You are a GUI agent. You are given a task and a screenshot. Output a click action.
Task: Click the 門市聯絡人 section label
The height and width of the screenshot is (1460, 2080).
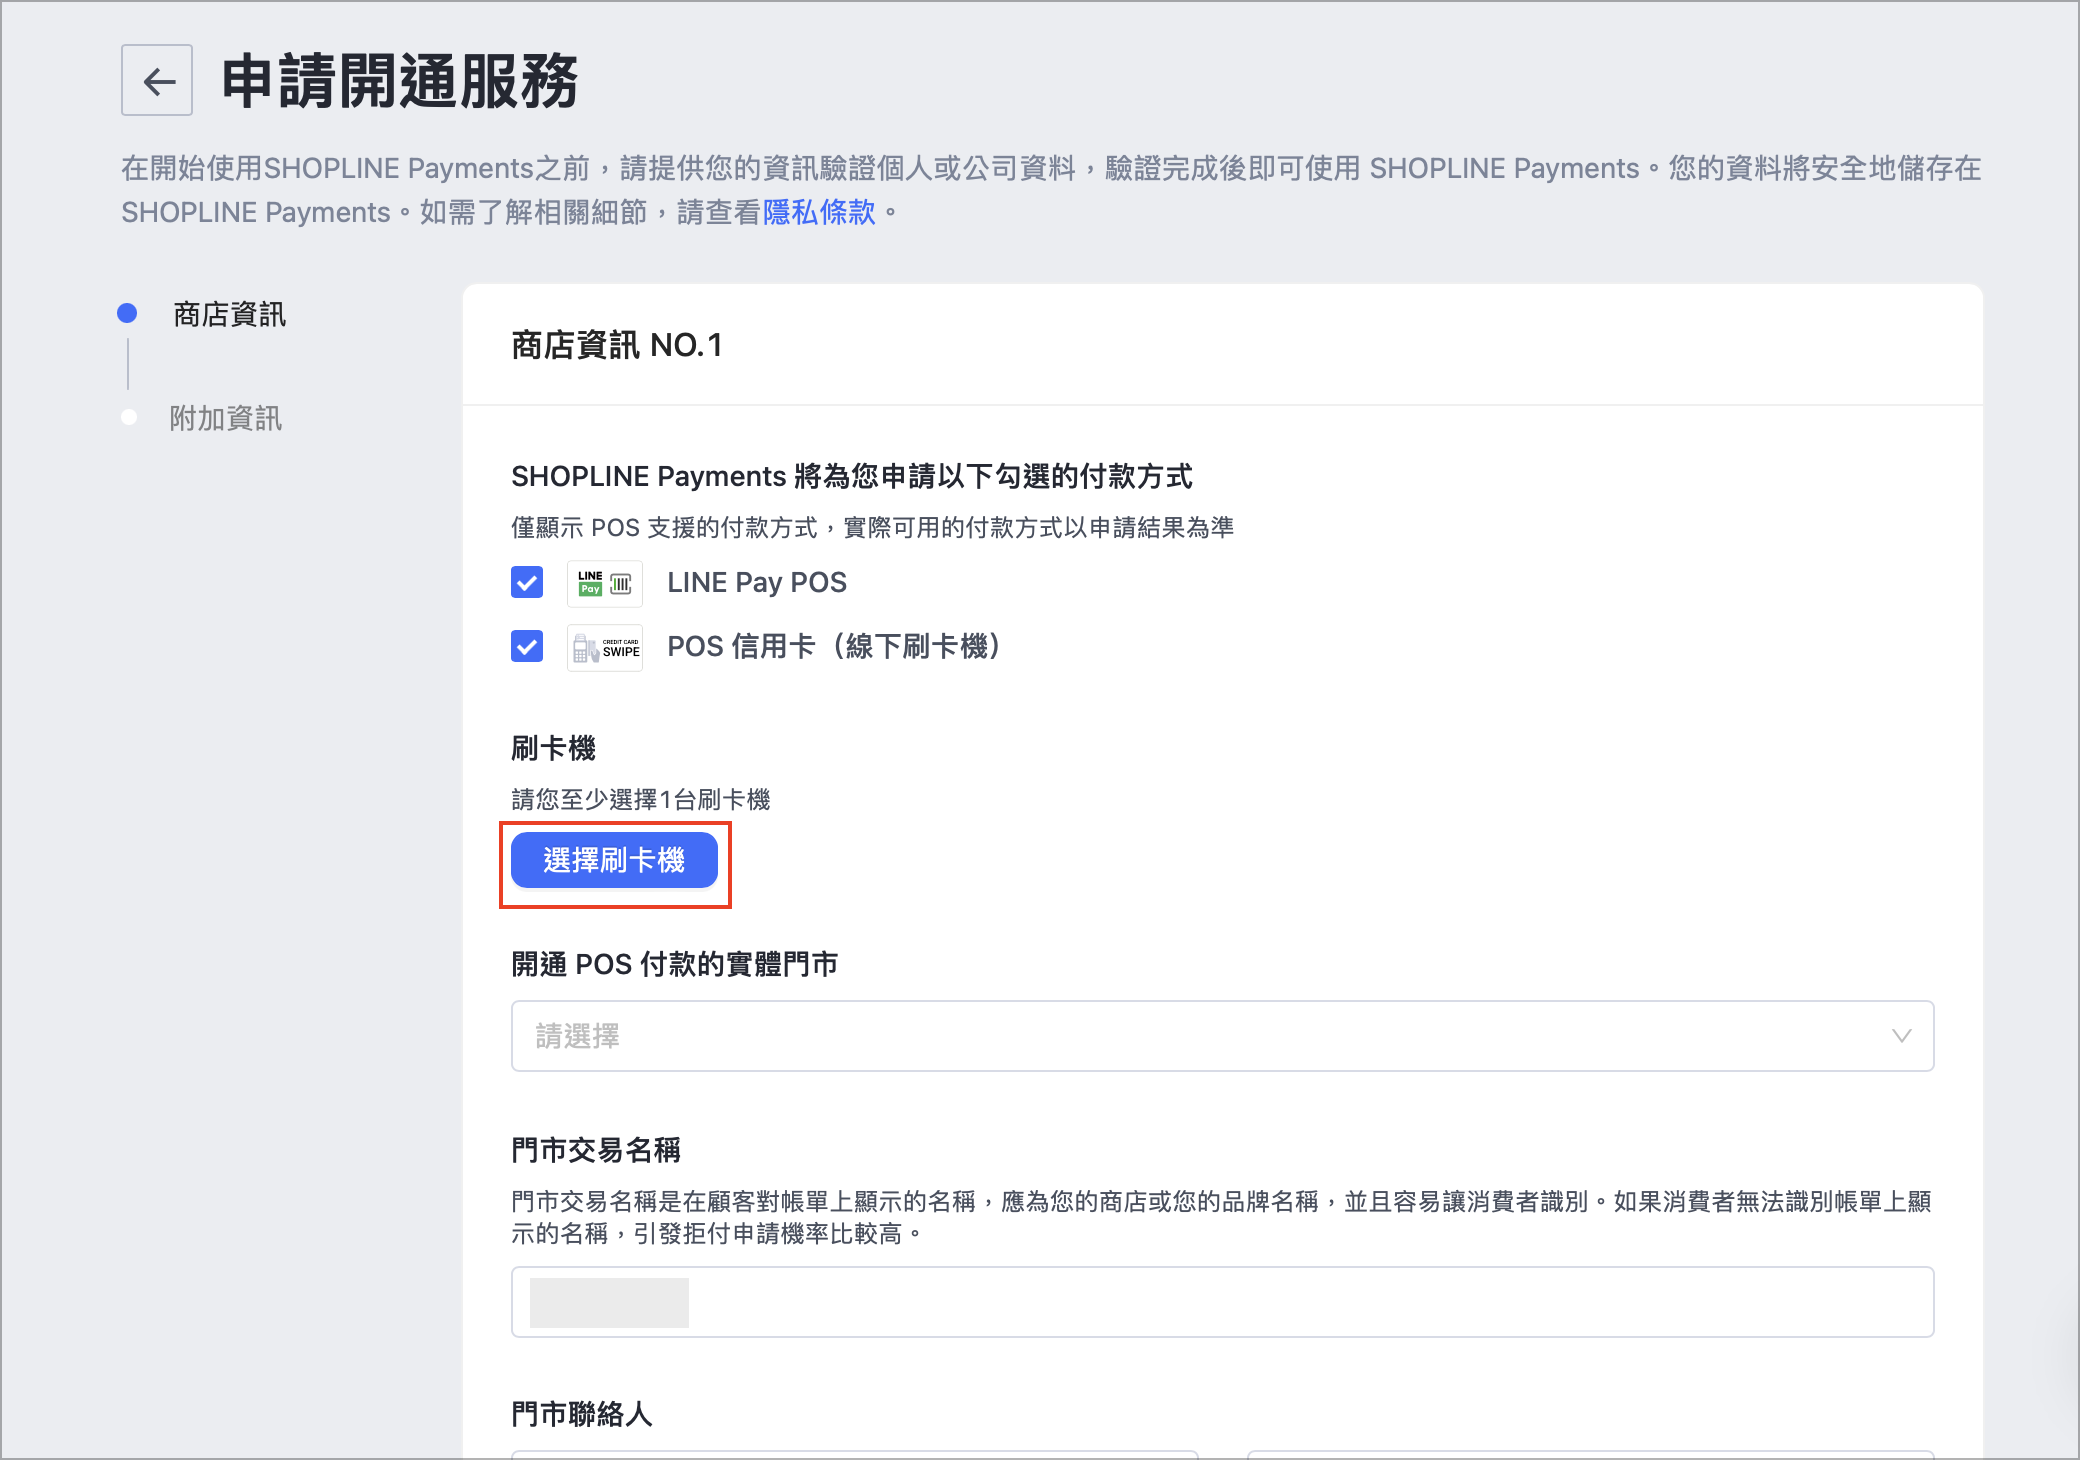pos(582,1414)
